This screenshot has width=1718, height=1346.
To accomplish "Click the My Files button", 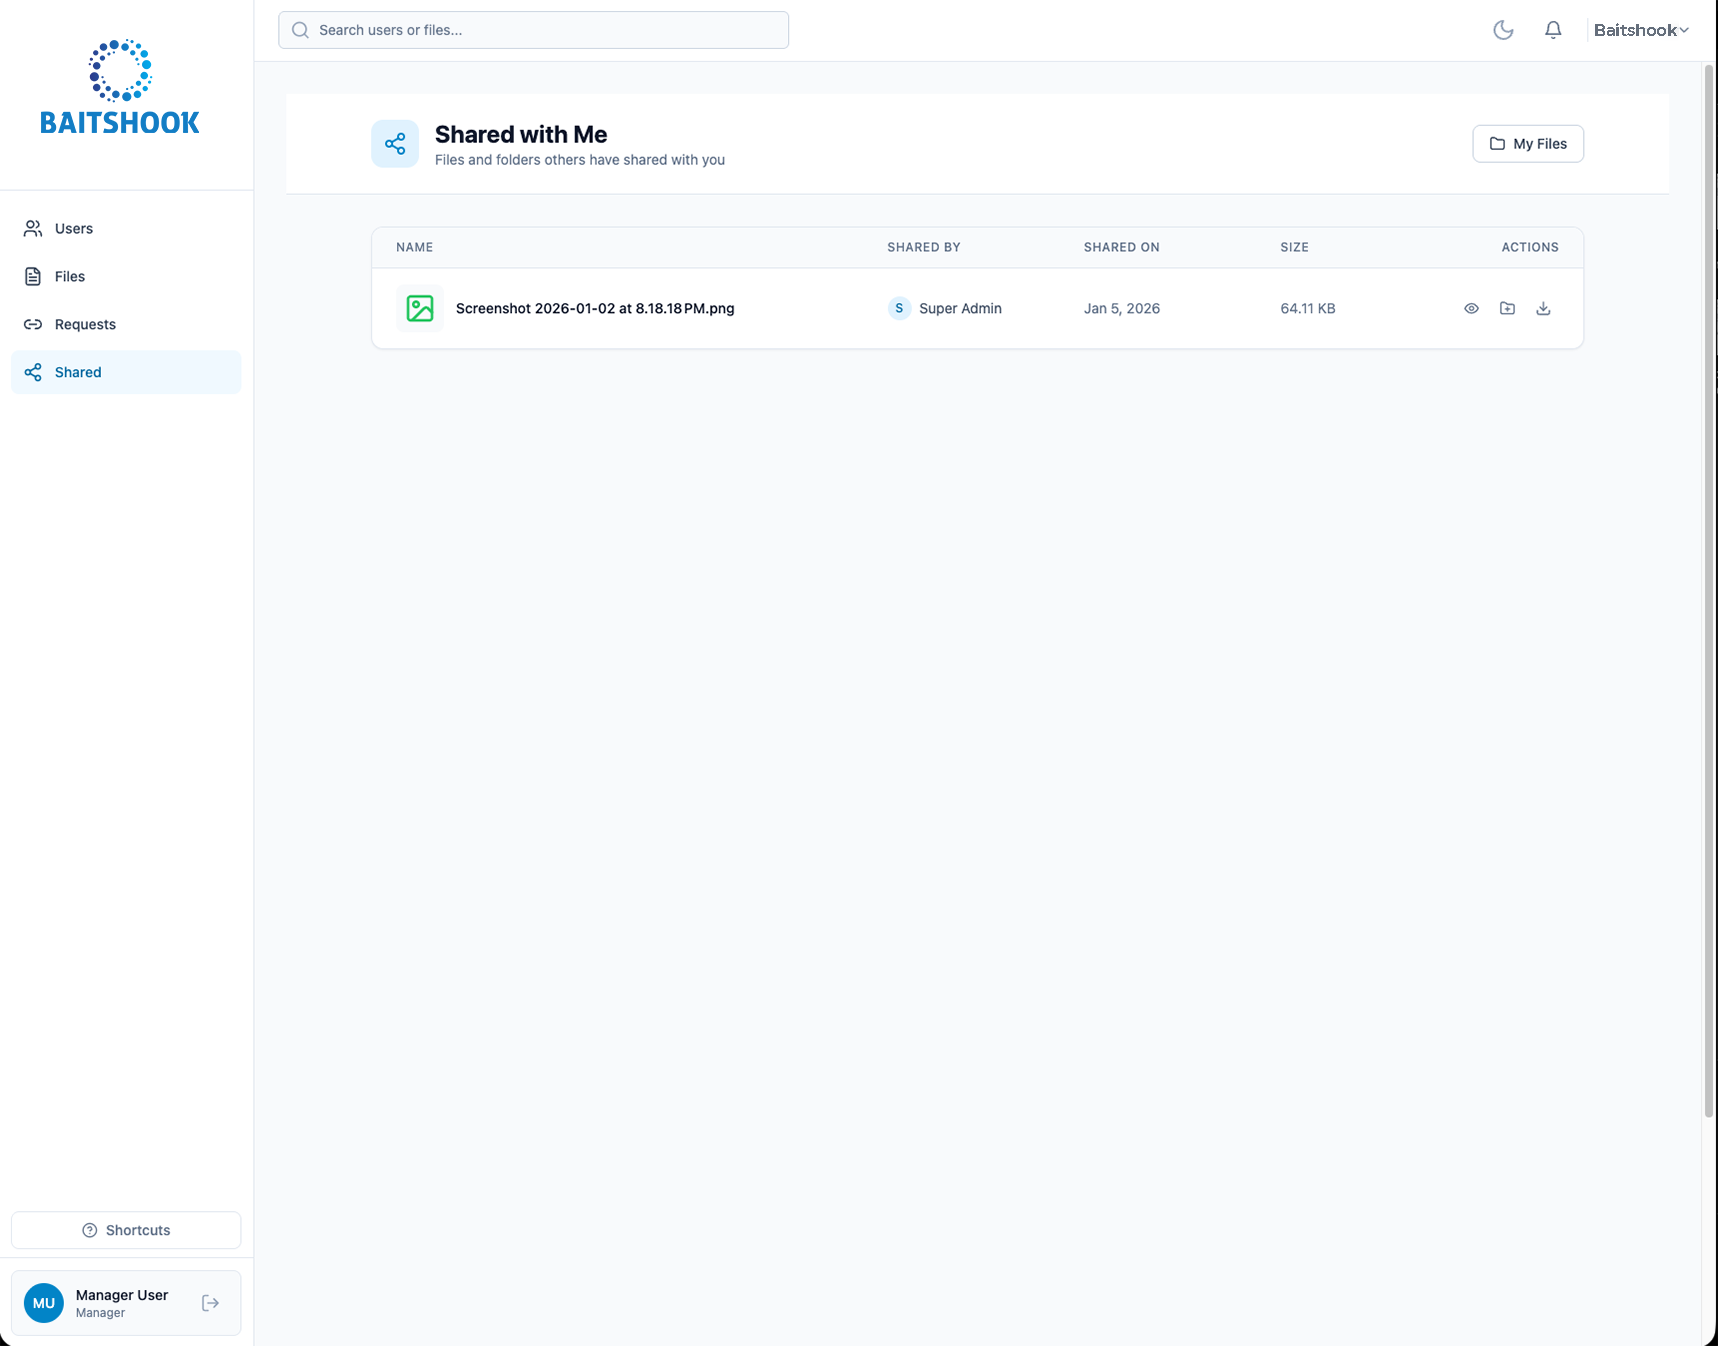I will pyautogui.click(x=1527, y=143).
